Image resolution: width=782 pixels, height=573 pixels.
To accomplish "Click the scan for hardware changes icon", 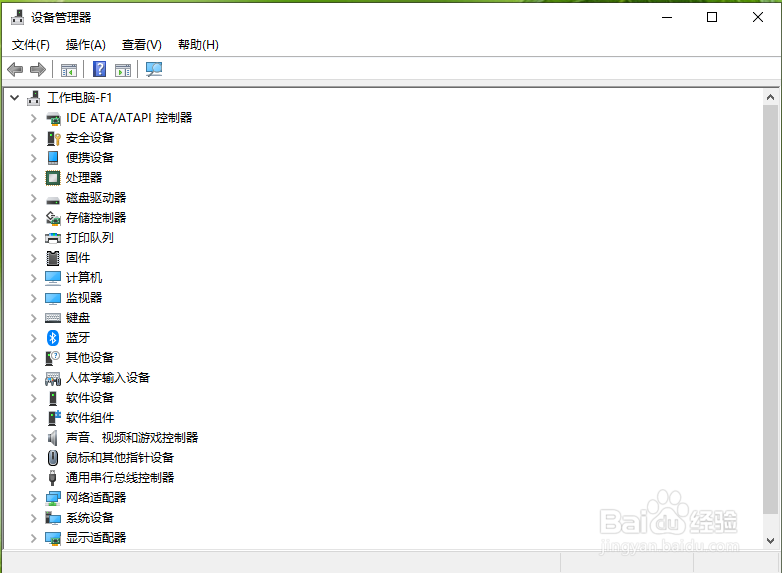I will pyautogui.click(x=154, y=69).
